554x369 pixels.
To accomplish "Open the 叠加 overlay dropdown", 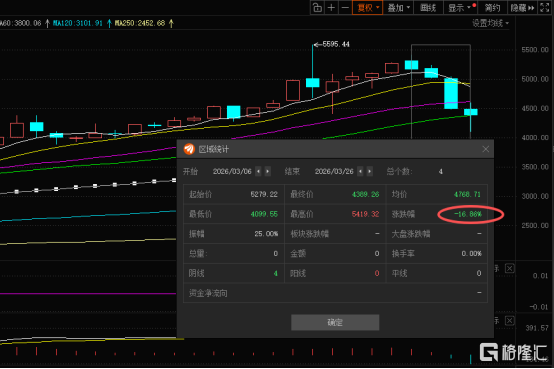I will (399, 7).
